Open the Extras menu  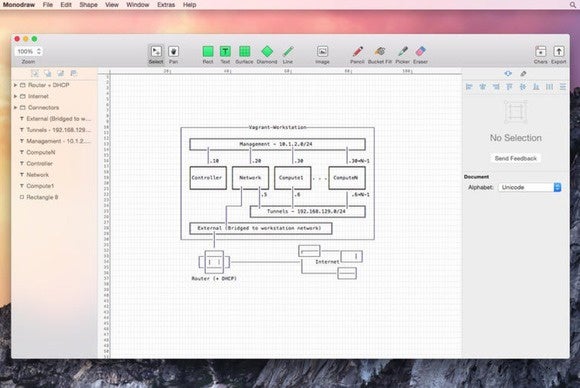(166, 5)
